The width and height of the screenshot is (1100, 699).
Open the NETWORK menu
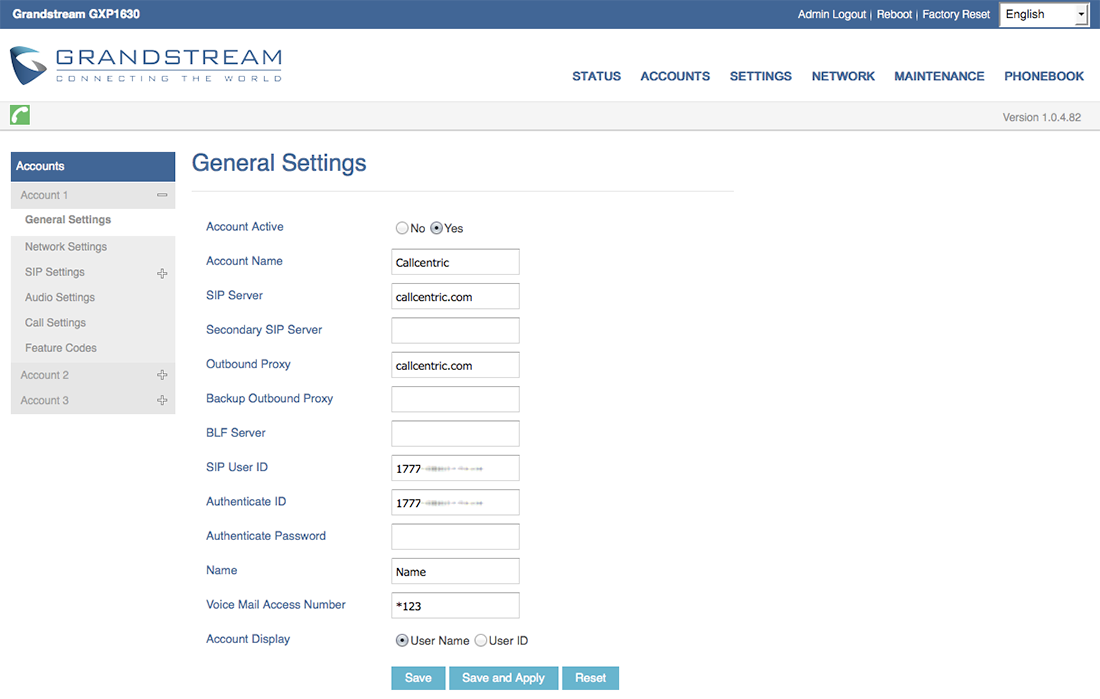[x=843, y=76]
